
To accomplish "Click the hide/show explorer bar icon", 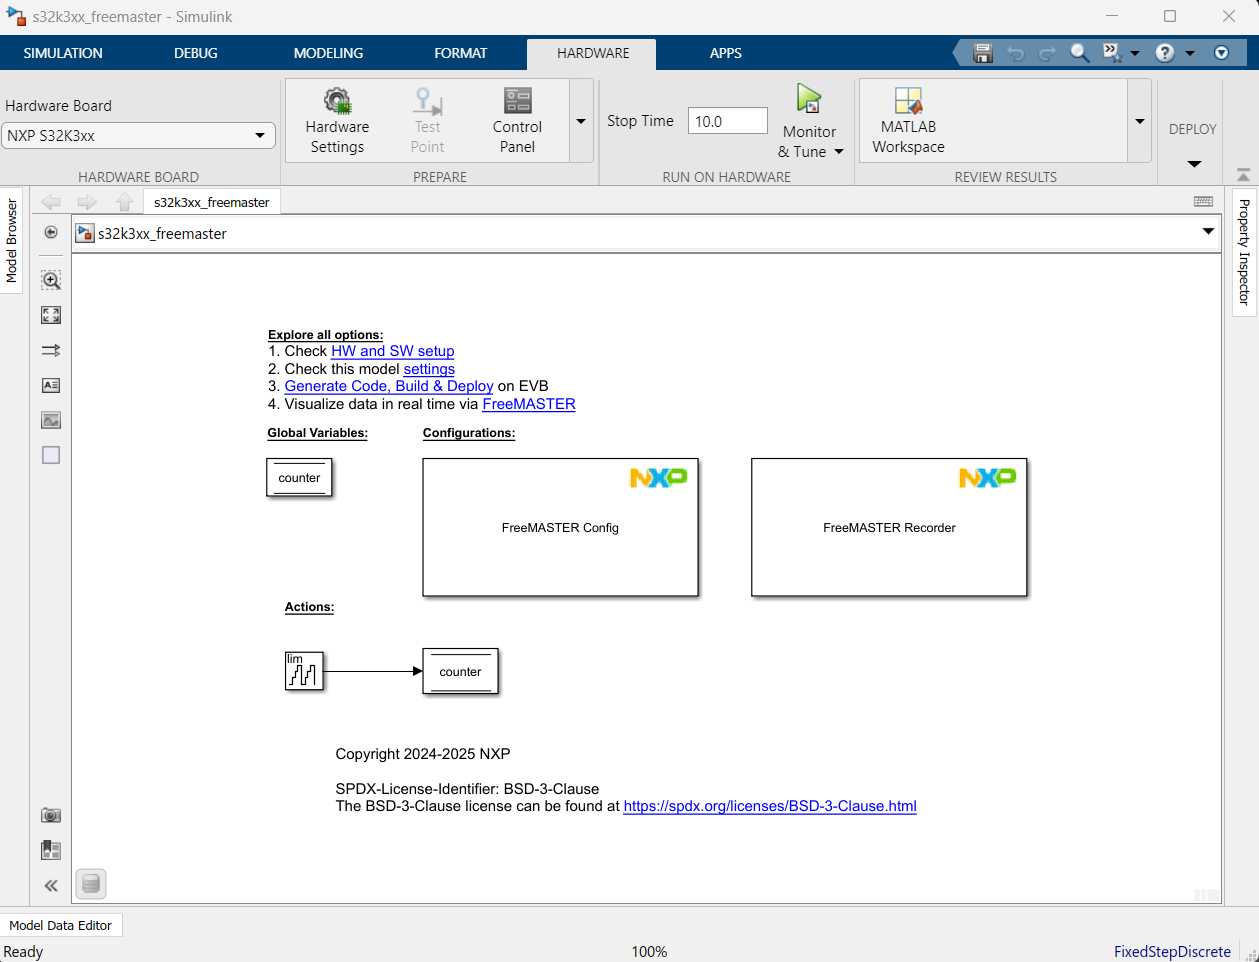I will 51,232.
